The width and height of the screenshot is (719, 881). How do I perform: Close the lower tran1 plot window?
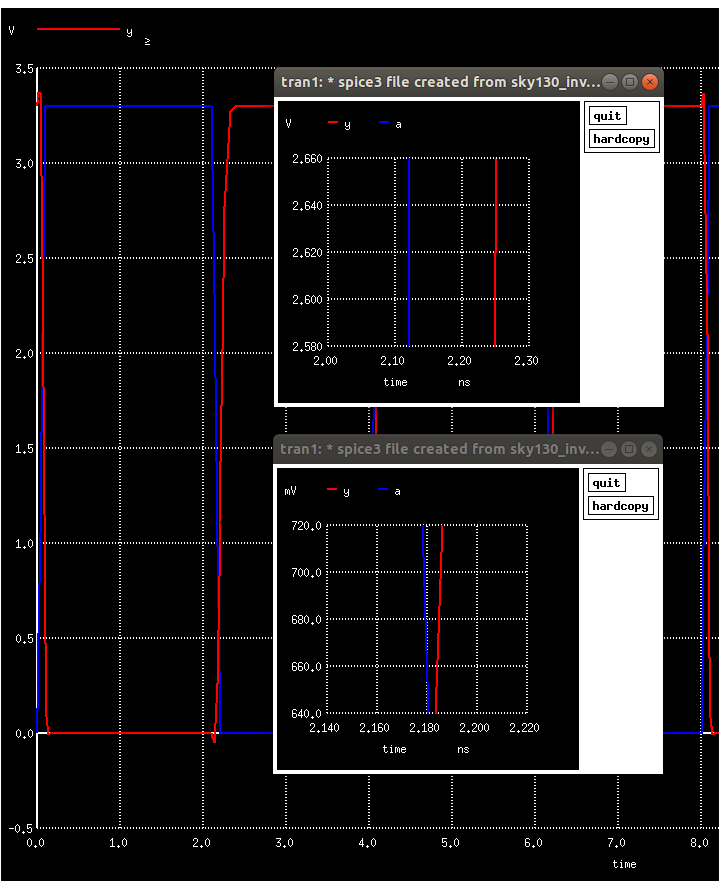[x=648, y=449]
